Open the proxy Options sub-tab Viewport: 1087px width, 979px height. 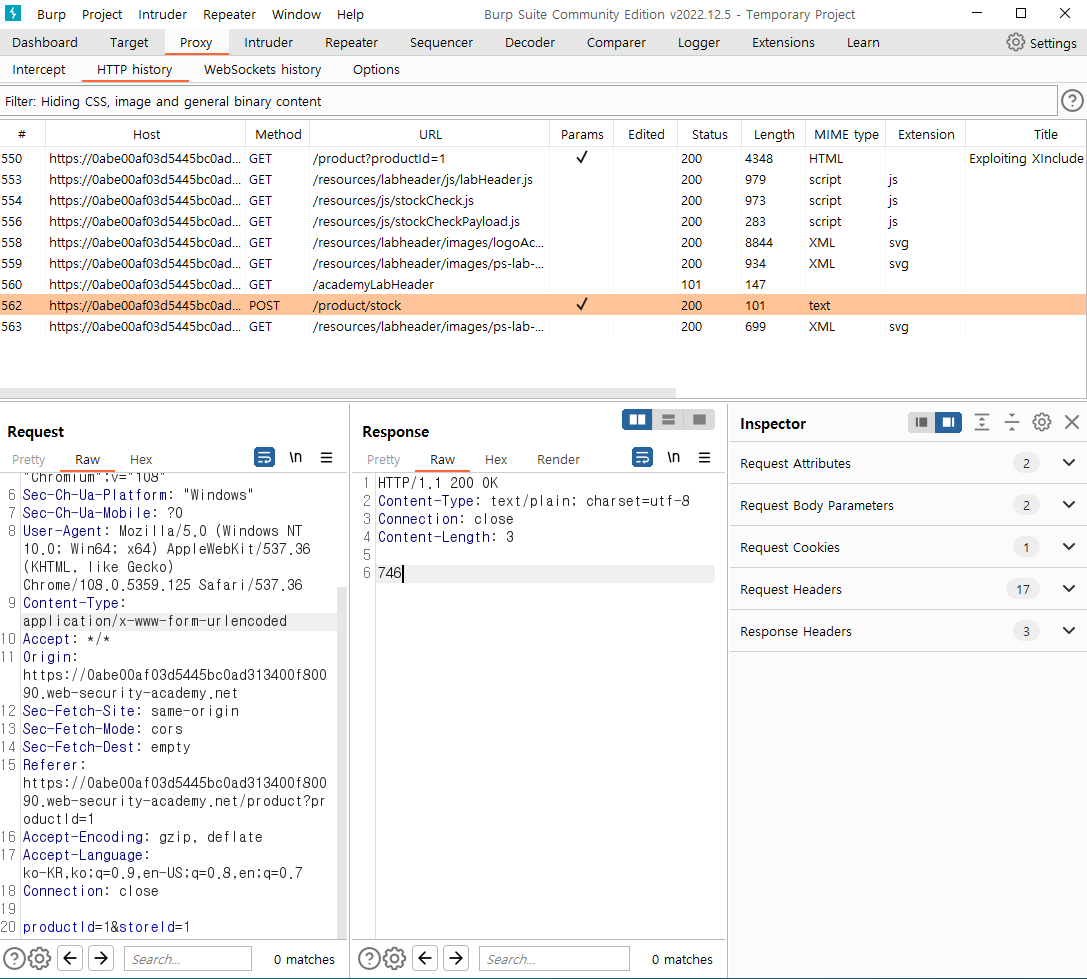tap(376, 69)
